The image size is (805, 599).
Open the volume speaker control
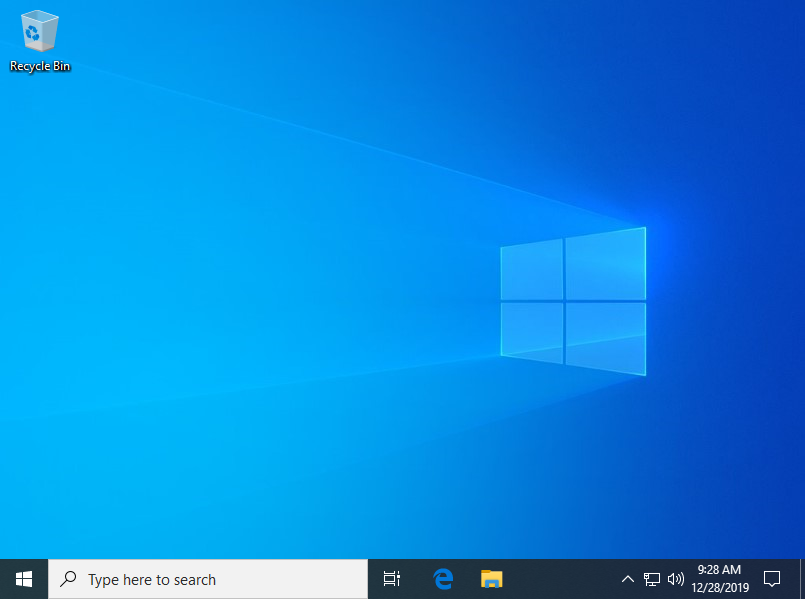pyautogui.click(x=676, y=579)
